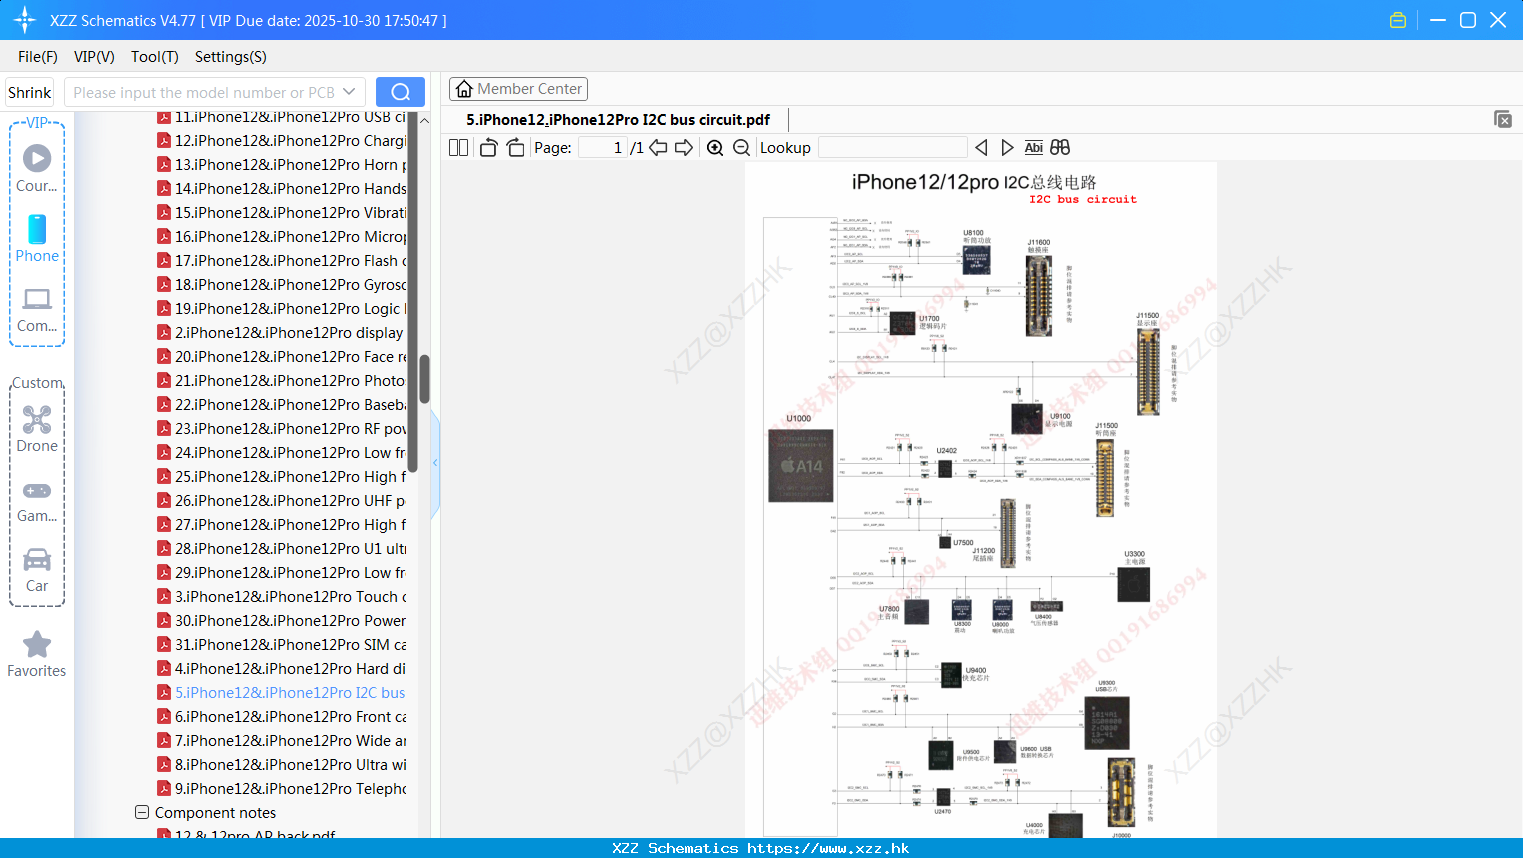Open the Tool(T) menu
Image resolution: width=1523 pixels, height=858 pixels.
click(155, 57)
